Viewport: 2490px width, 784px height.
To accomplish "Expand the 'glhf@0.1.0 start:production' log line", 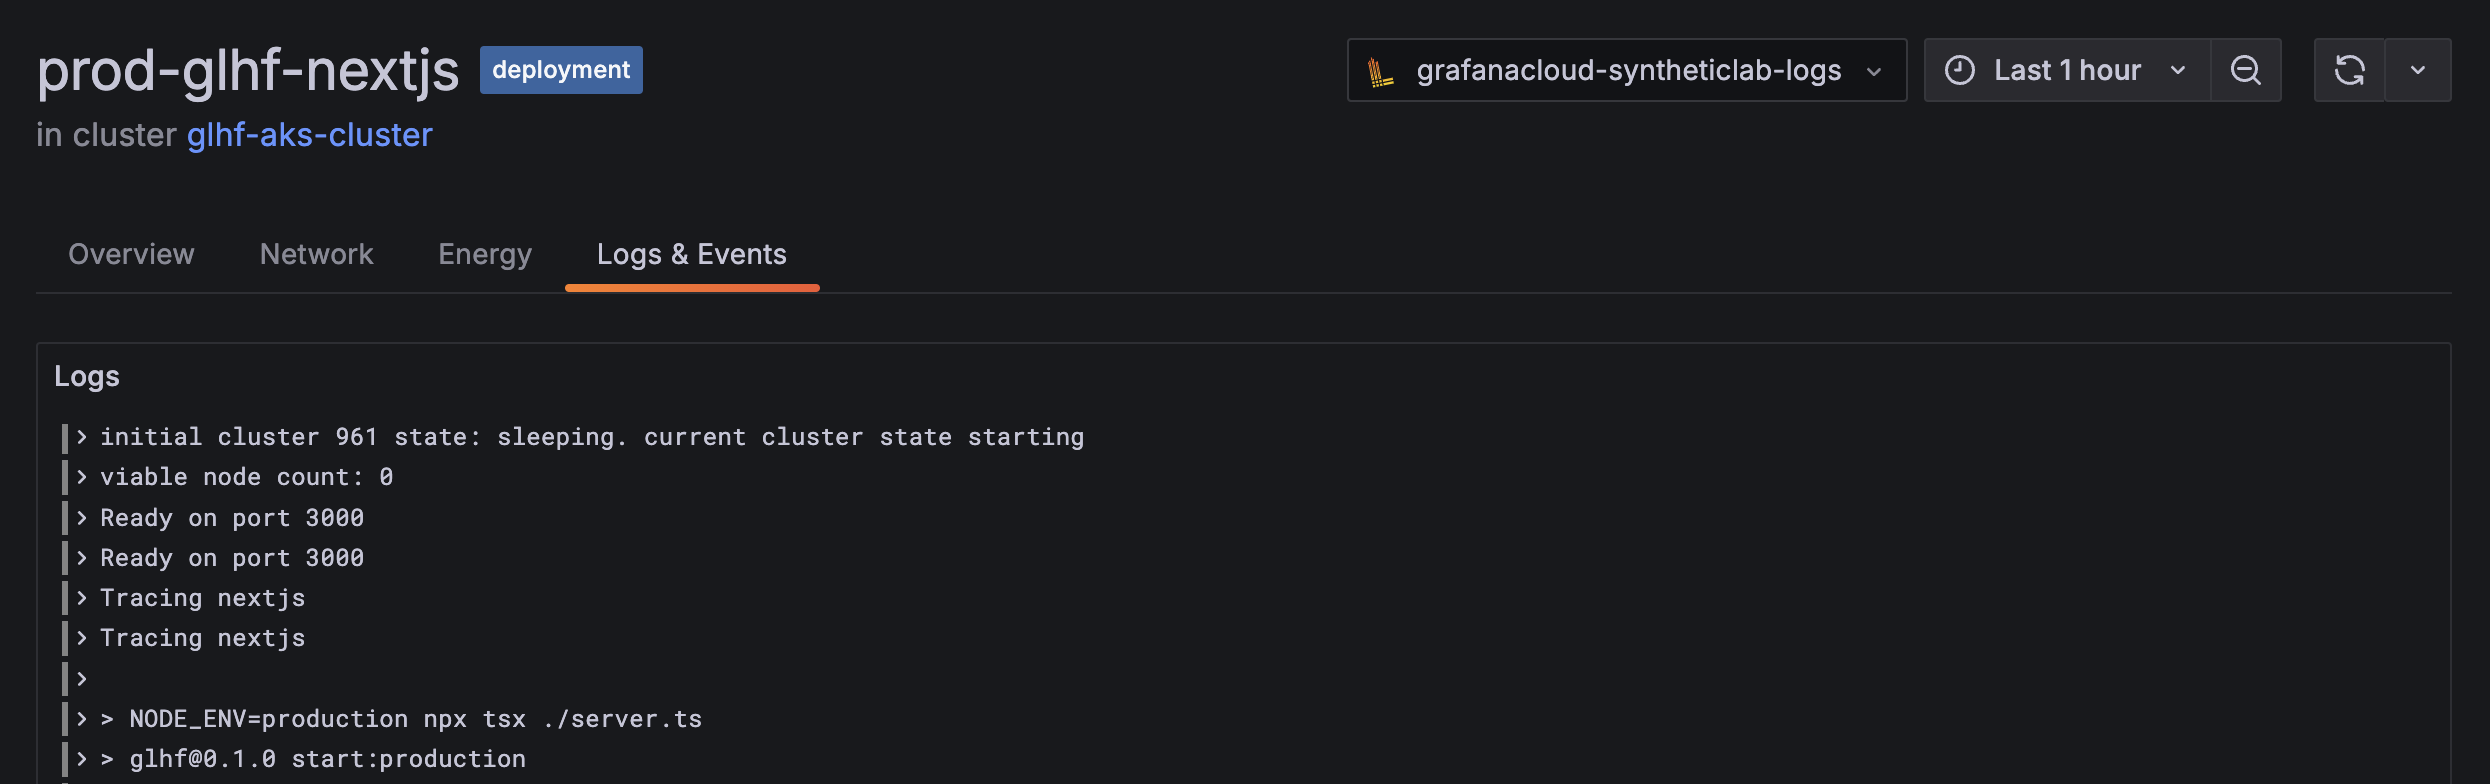I will (82, 759).
